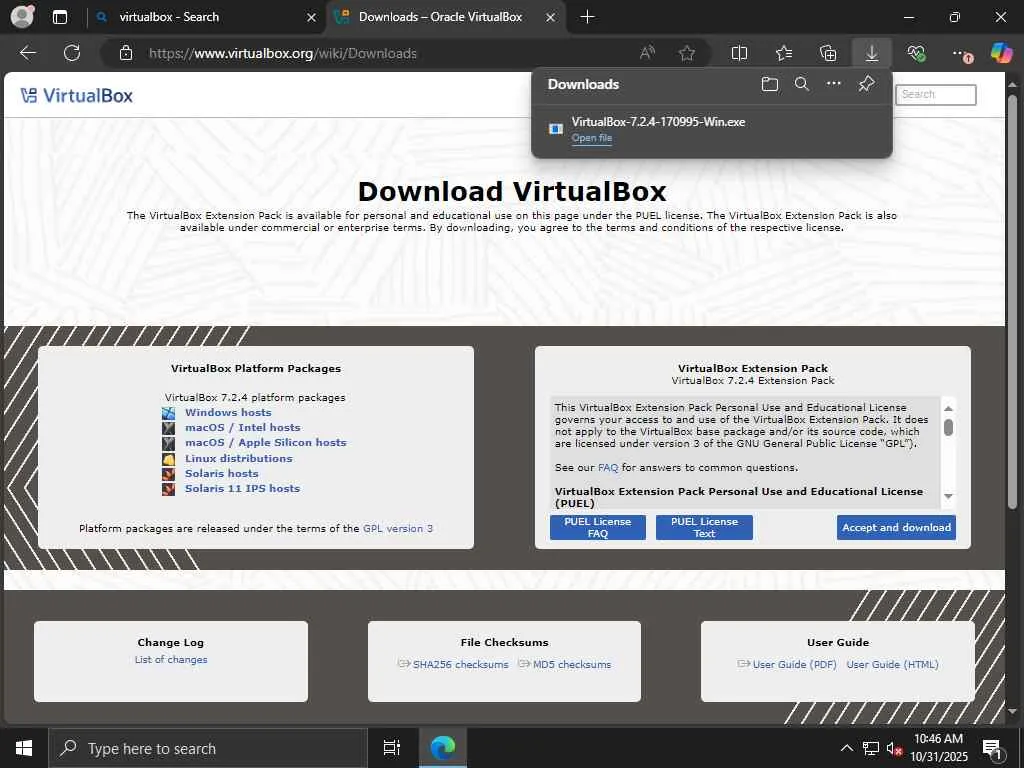Viewport: 1024px width, 768px height.
Task: Click Accept and download button
Action: point(896,527)
